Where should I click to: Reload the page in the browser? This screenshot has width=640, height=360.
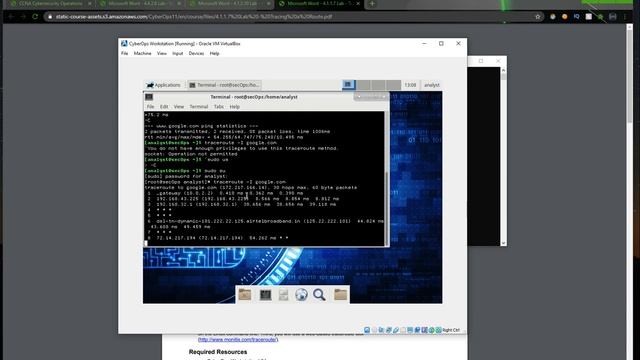click(x=35, y=17)
